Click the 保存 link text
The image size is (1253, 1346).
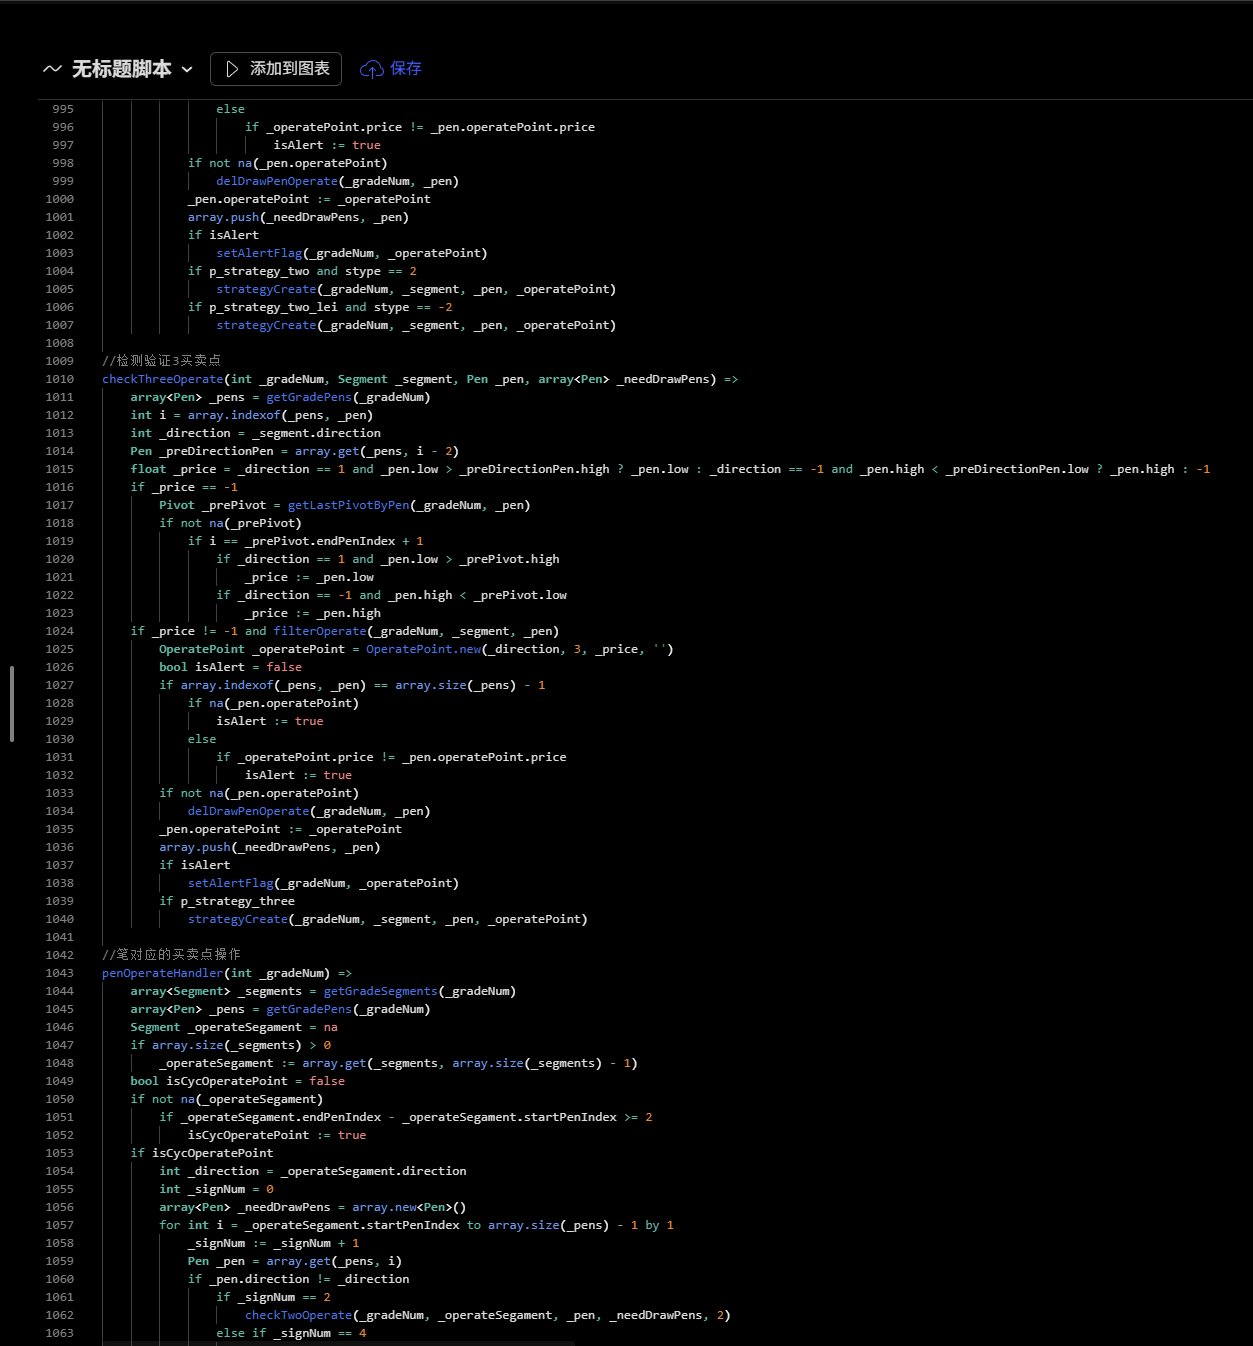pos(406,69)
